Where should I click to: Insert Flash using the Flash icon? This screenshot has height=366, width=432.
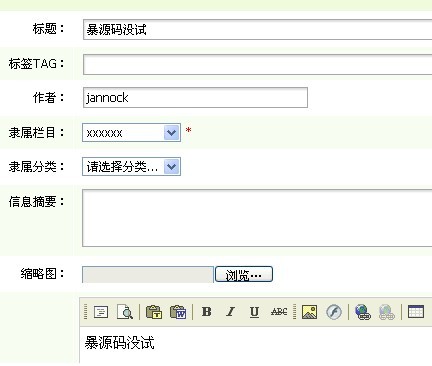[334, 312]
